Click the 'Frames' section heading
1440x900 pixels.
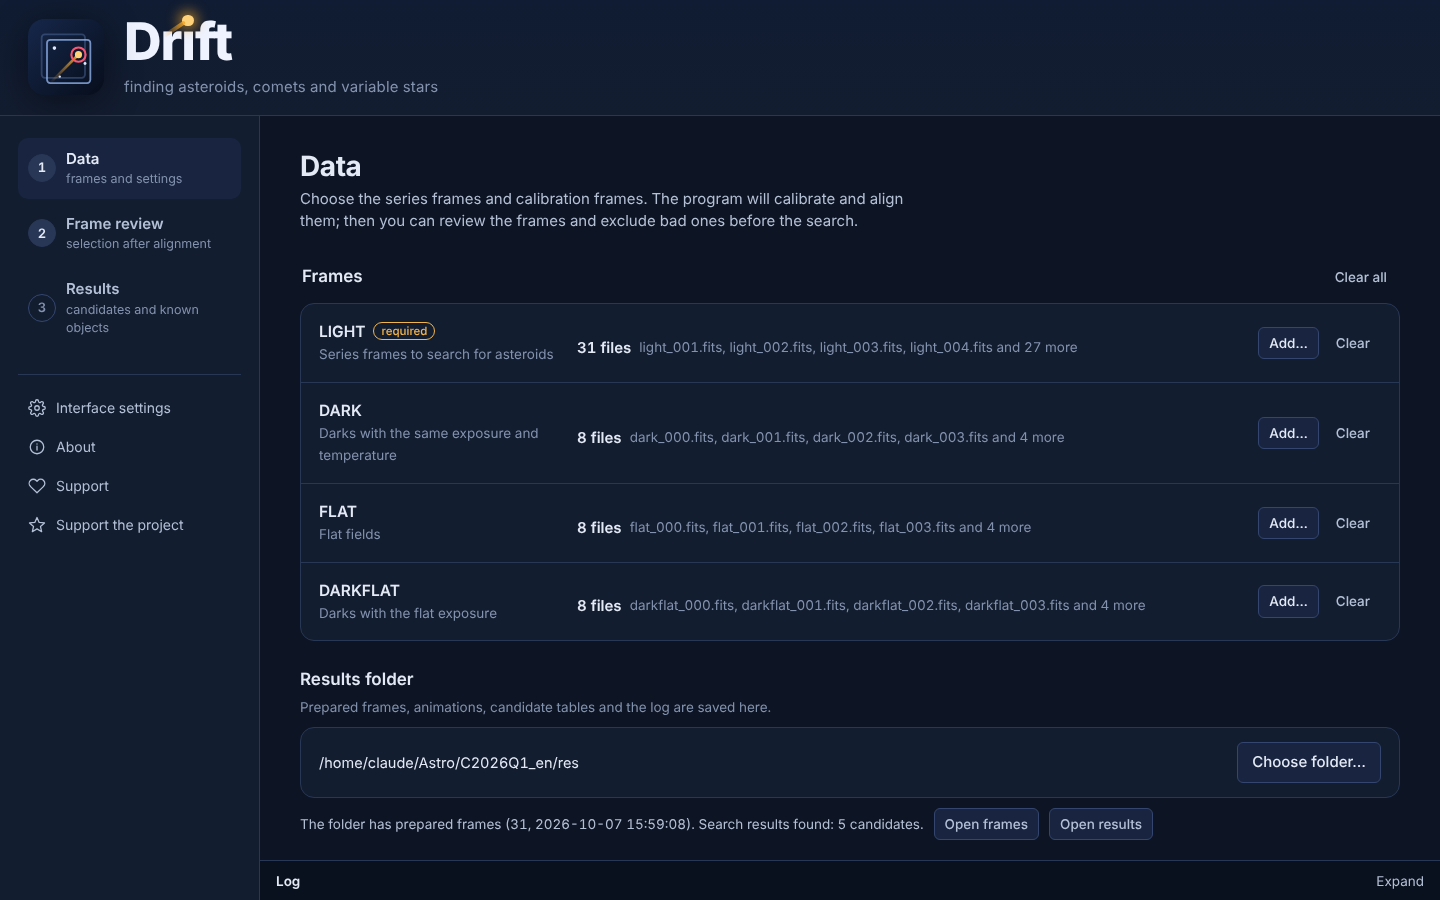coord(332,276)
